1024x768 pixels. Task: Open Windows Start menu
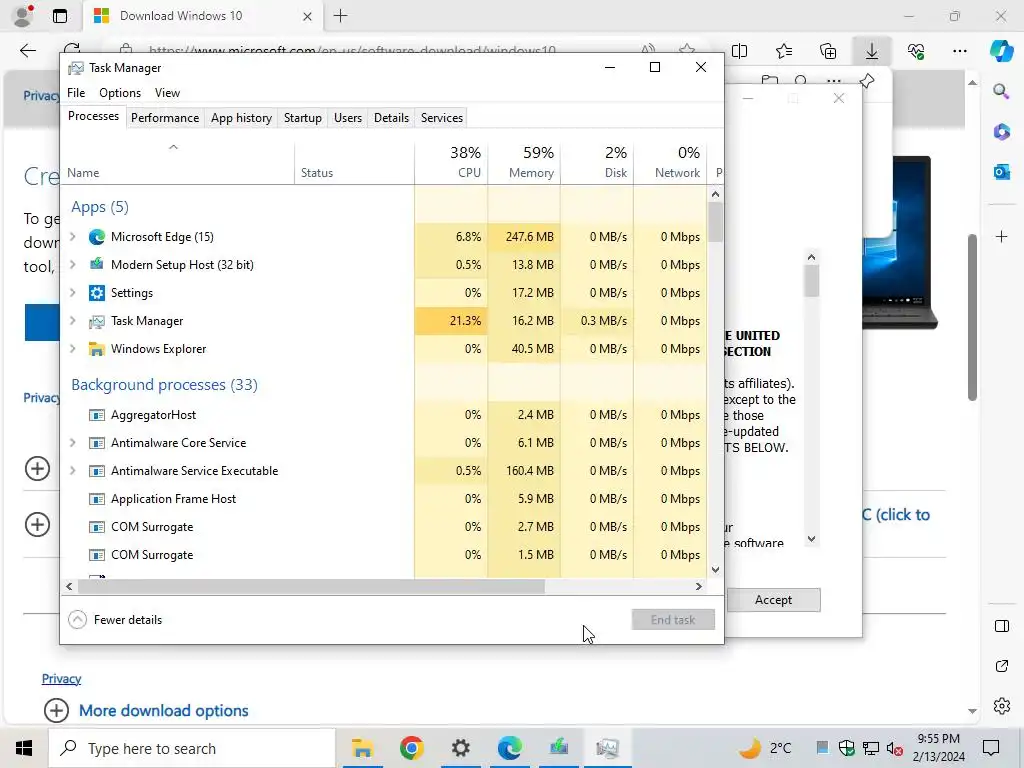24,748
